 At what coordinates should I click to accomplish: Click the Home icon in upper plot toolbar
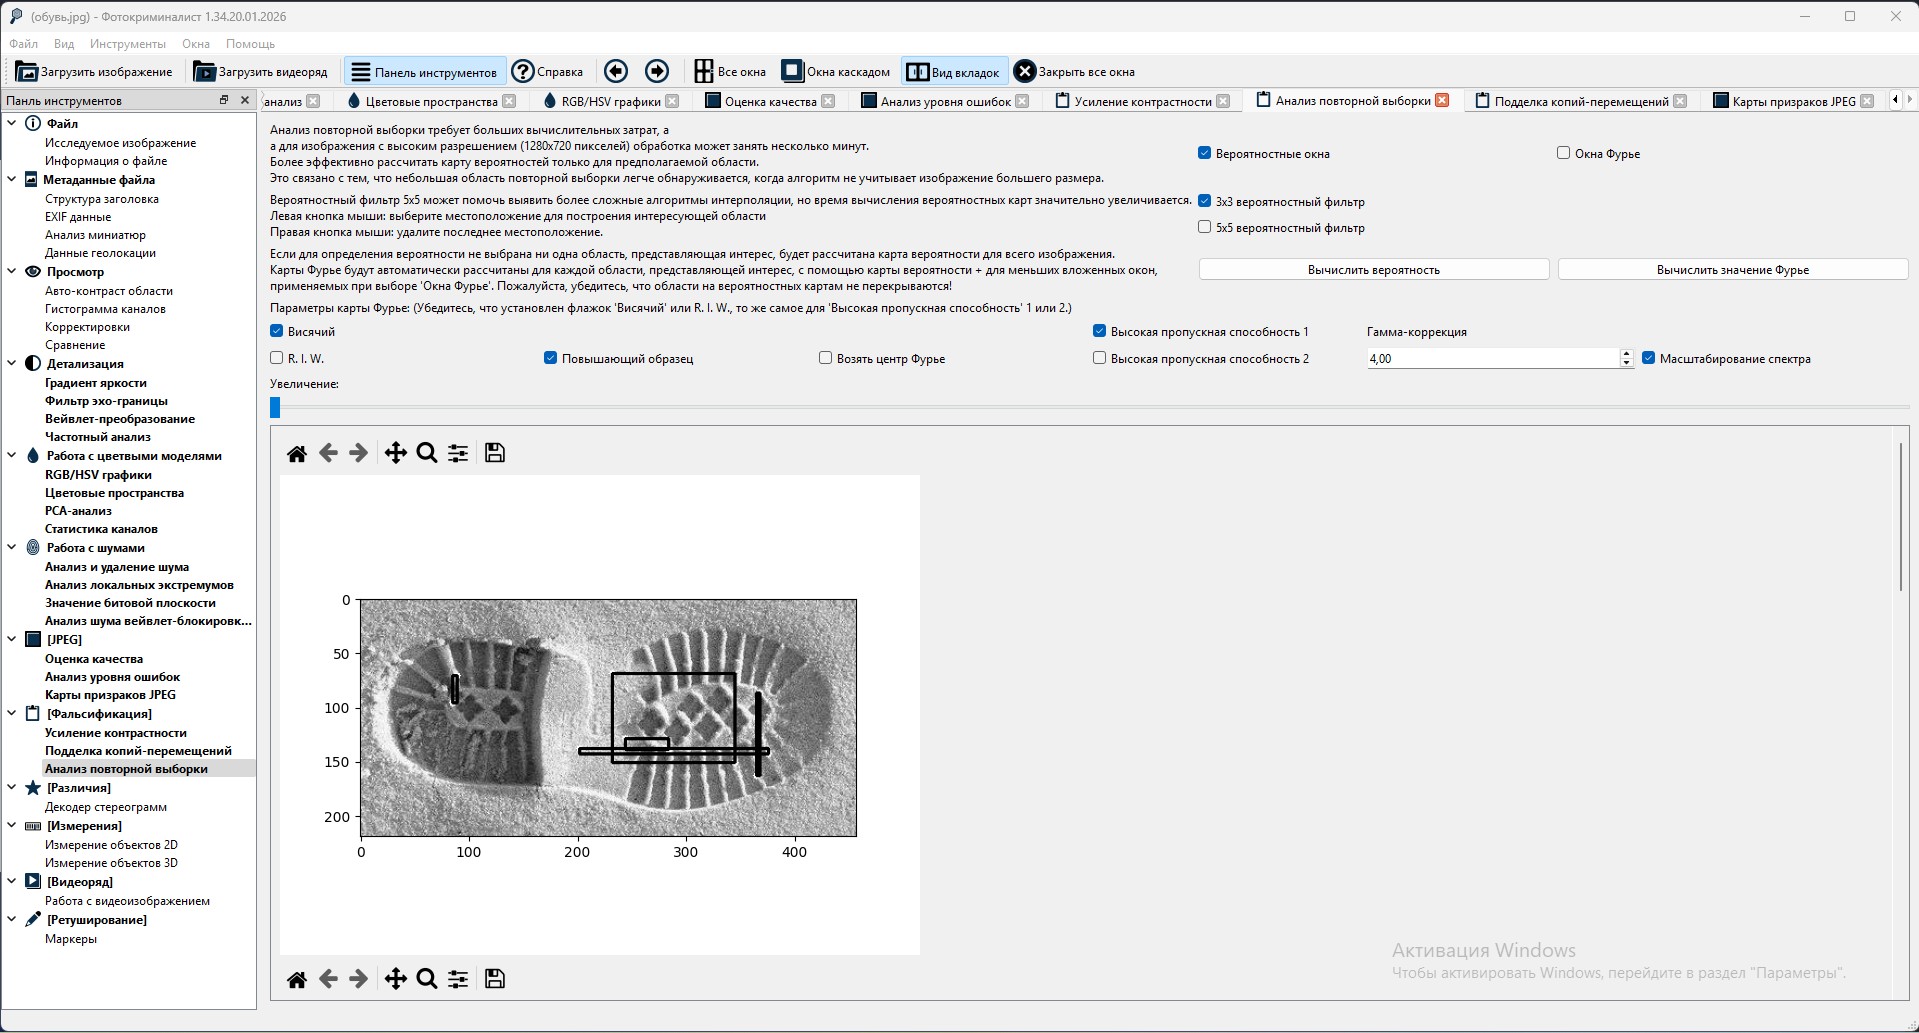297,454
